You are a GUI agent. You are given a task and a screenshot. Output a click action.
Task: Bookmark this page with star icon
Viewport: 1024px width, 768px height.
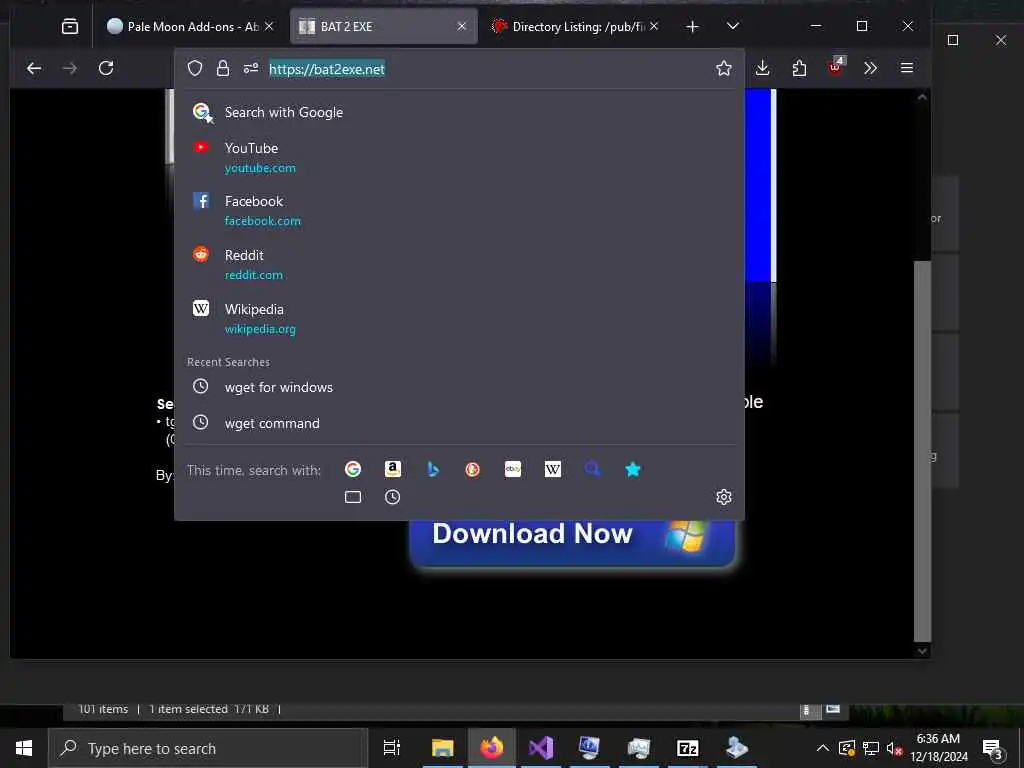(724, 69)
